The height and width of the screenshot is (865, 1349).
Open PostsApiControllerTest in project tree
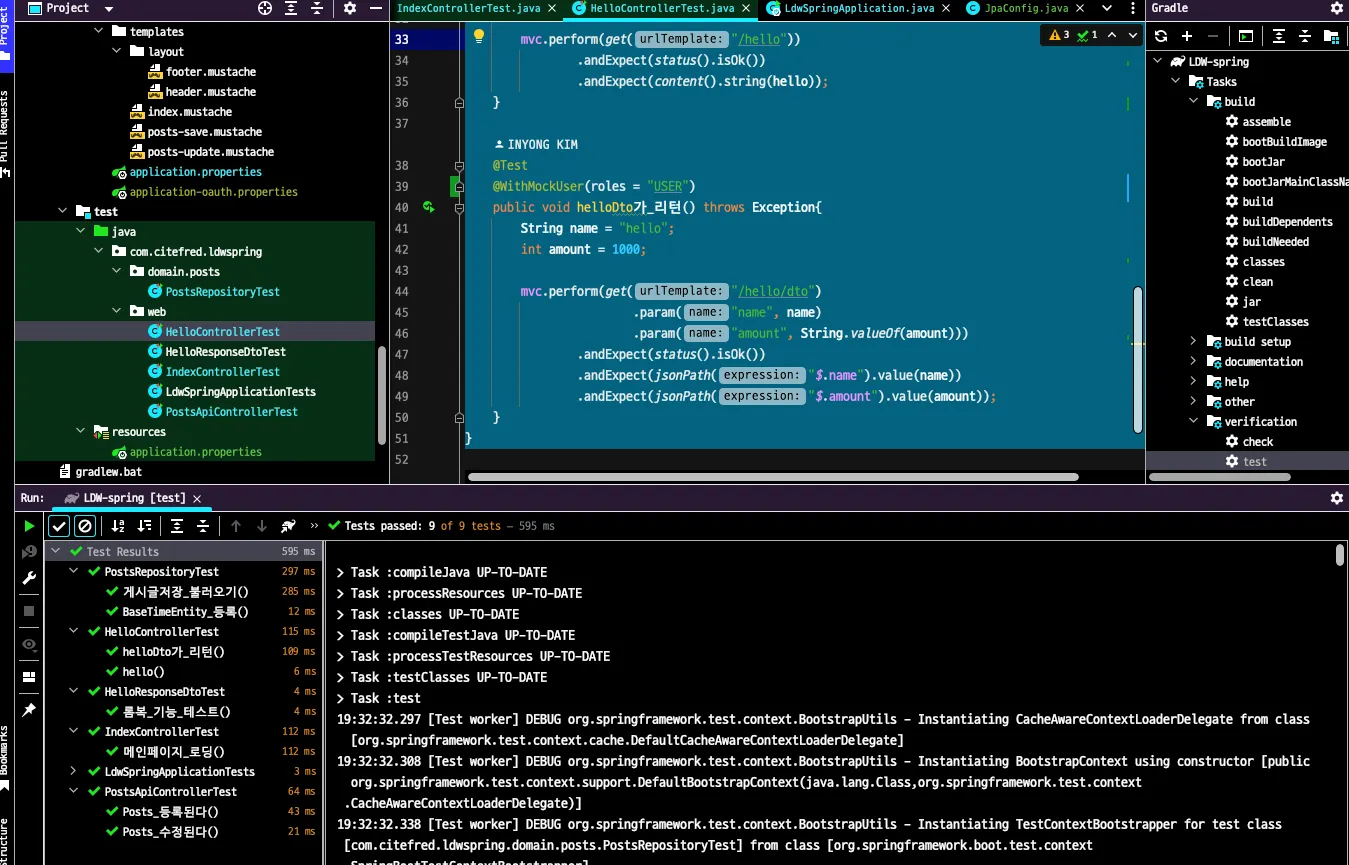tap(231, 411)
